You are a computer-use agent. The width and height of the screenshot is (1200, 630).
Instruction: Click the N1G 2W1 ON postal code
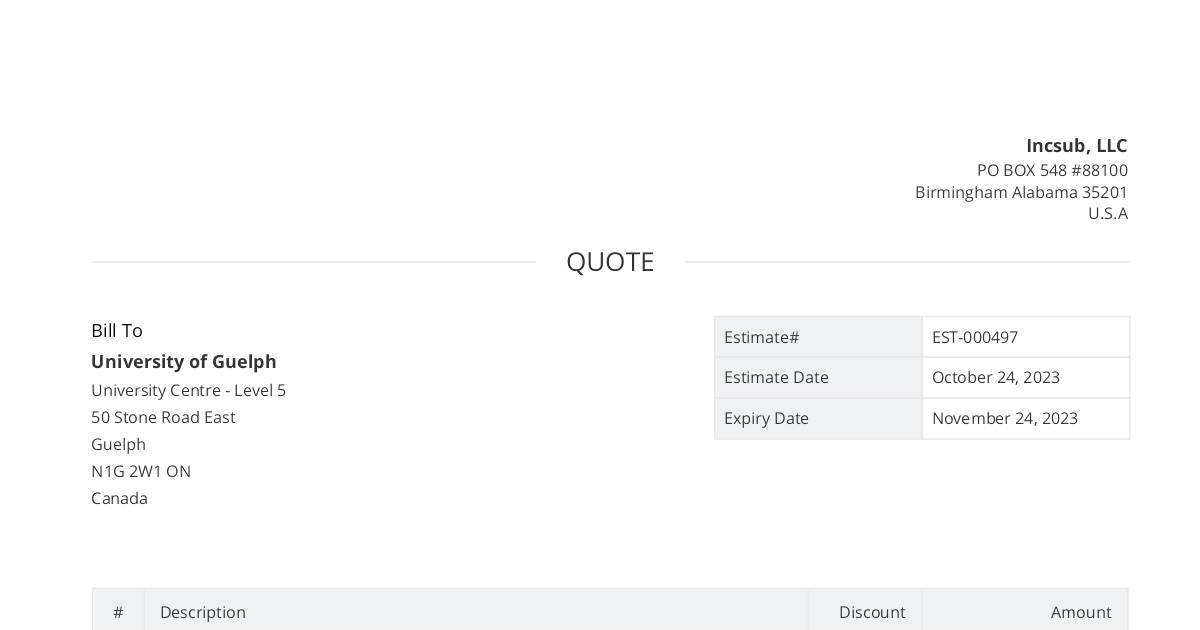click(141, 471)
